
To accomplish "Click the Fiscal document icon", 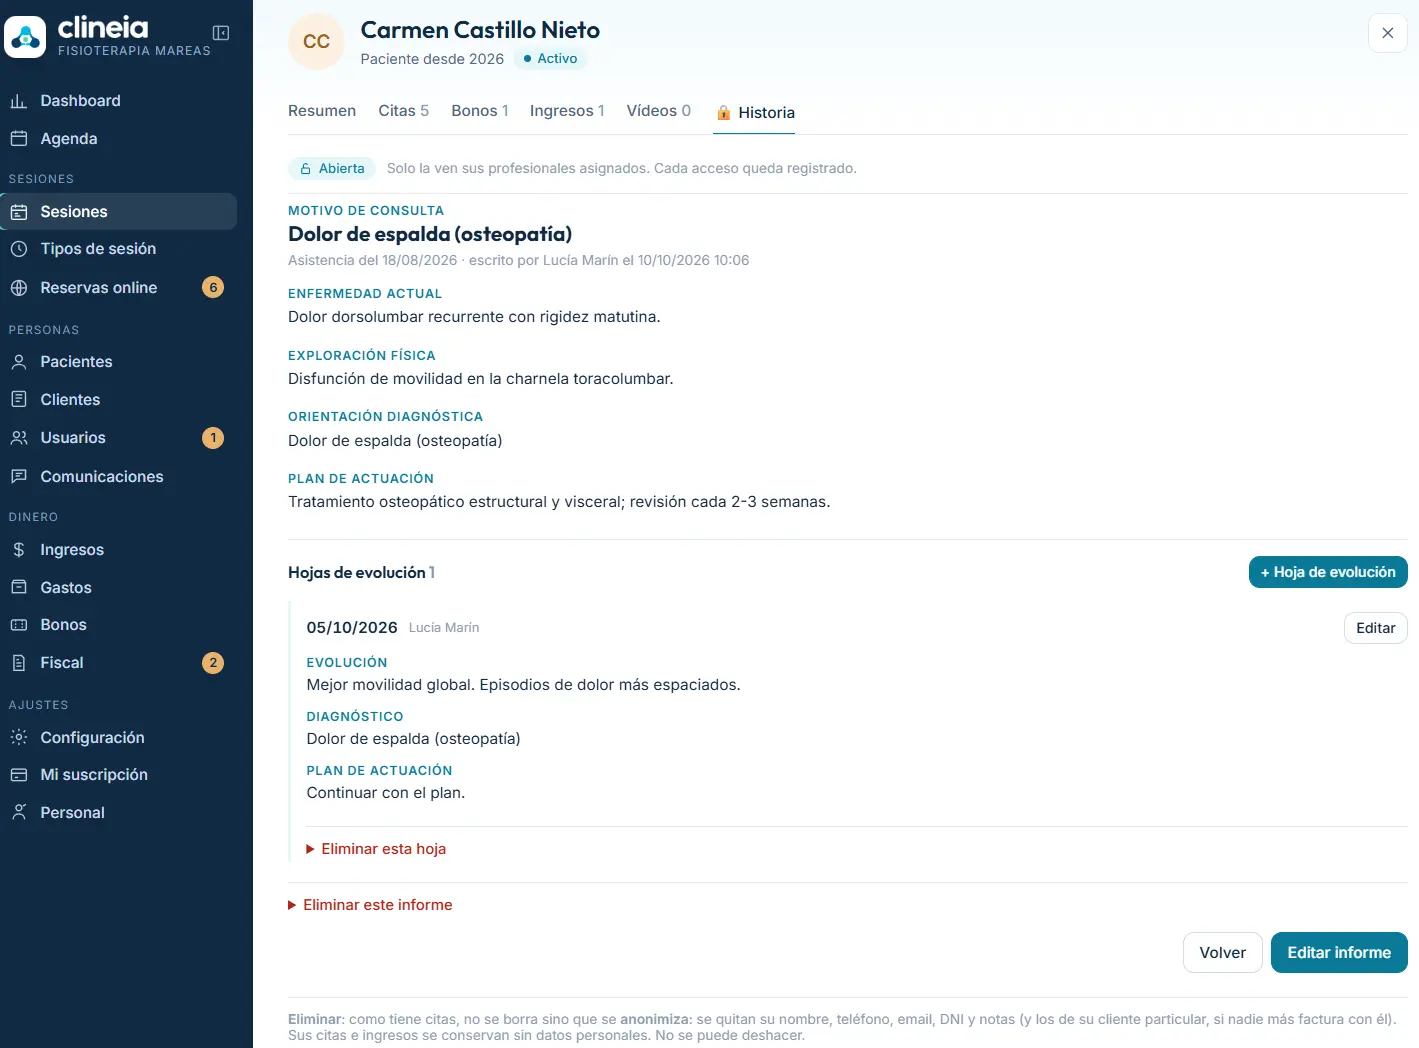I will (18, 663).
